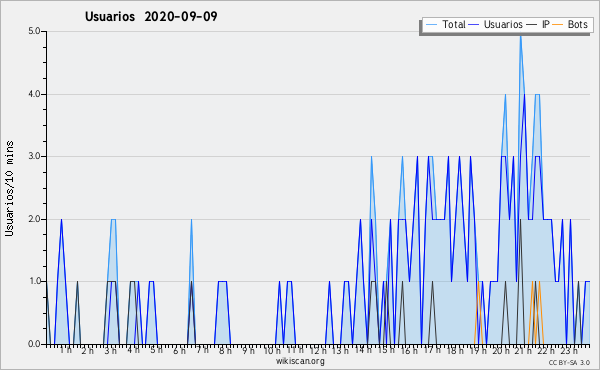Click the '10 h' x-axis label
The image size is (600, 370).
coord(271,350)
